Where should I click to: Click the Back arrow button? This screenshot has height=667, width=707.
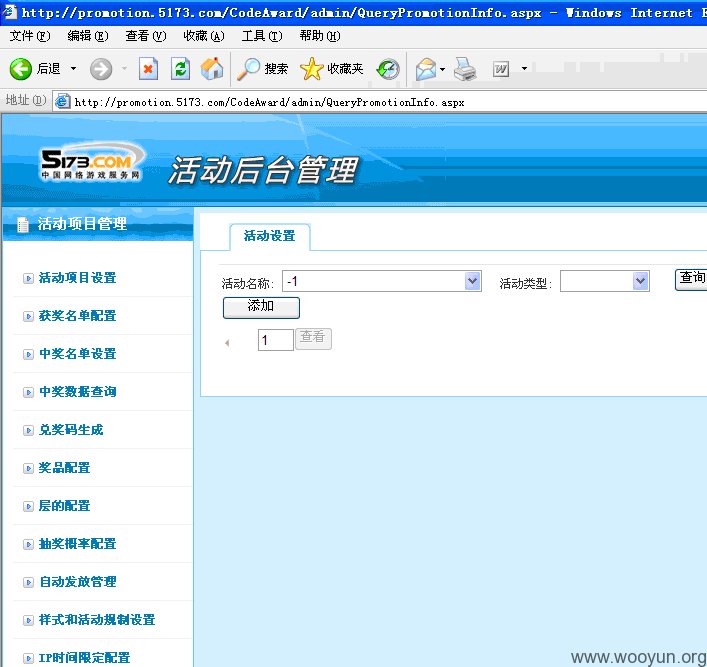click(x=21, y=69)
